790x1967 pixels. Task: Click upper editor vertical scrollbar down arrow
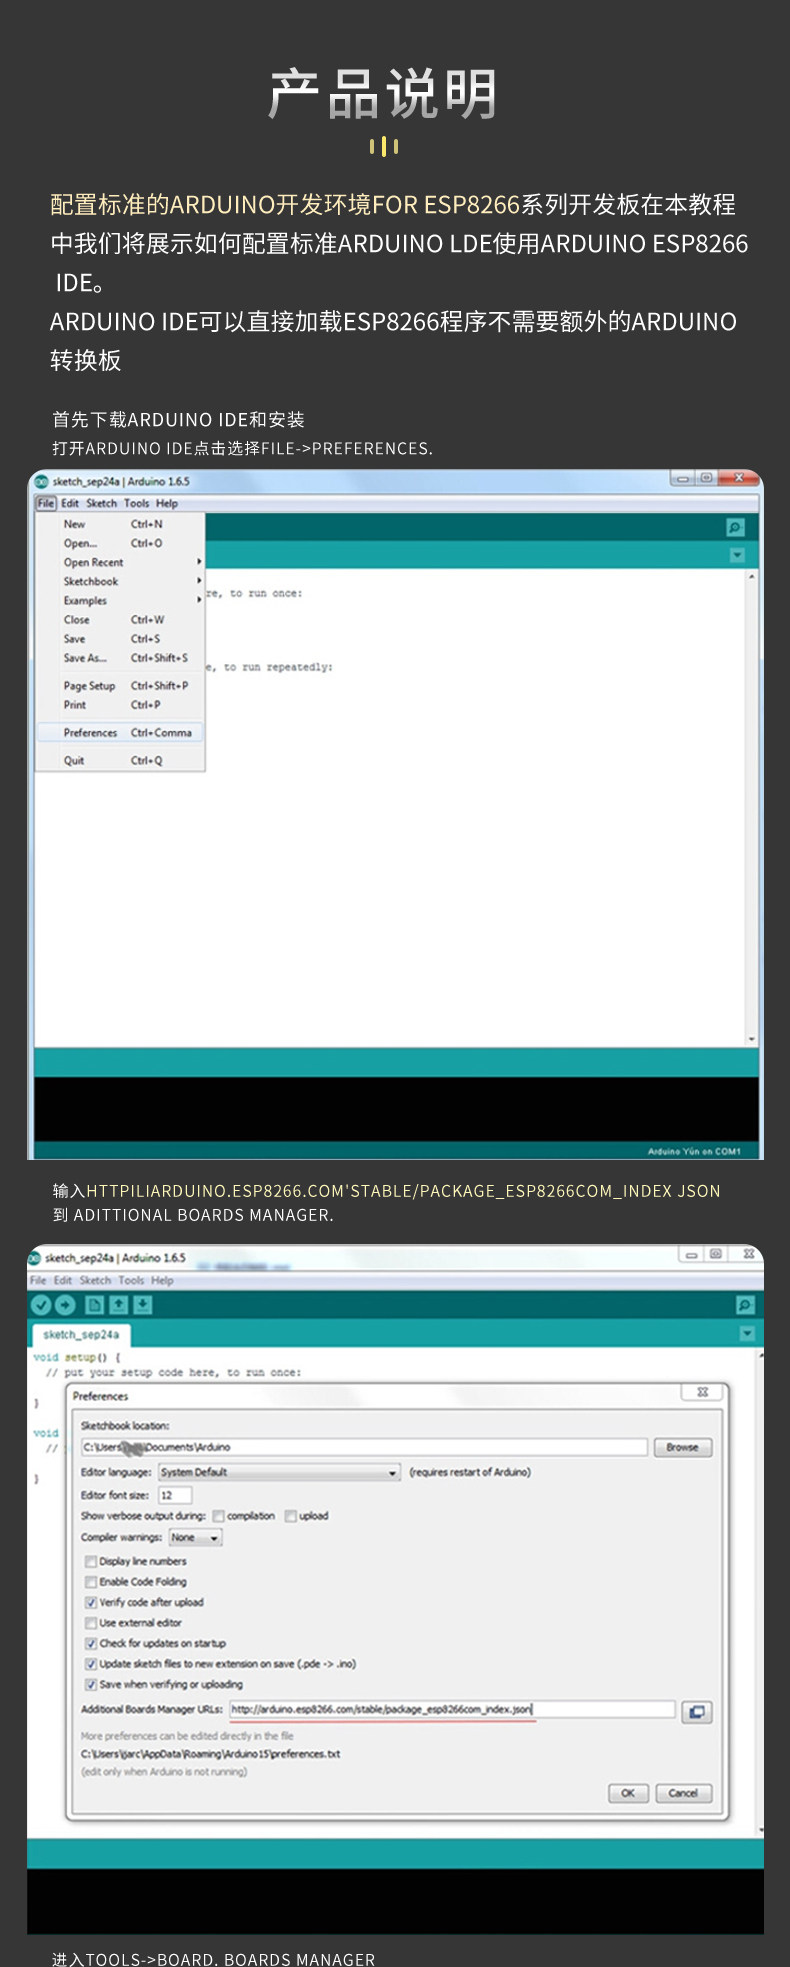[x=752, y=1039]
